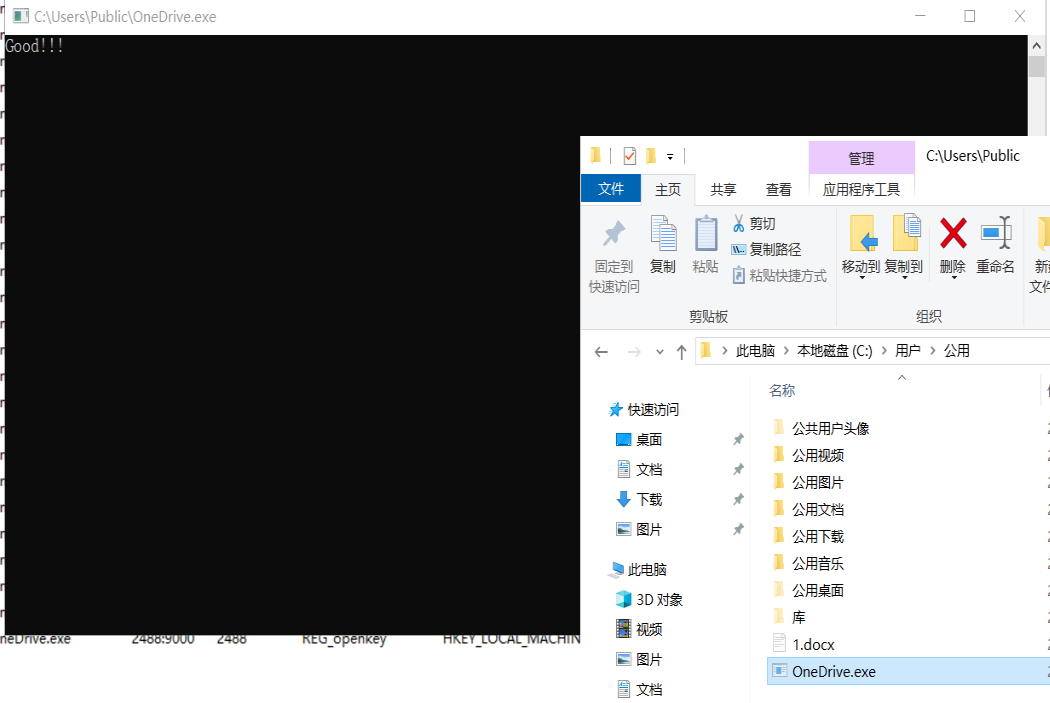Click 复制路径 (Copy path) in ribbon

click(766, 249)
